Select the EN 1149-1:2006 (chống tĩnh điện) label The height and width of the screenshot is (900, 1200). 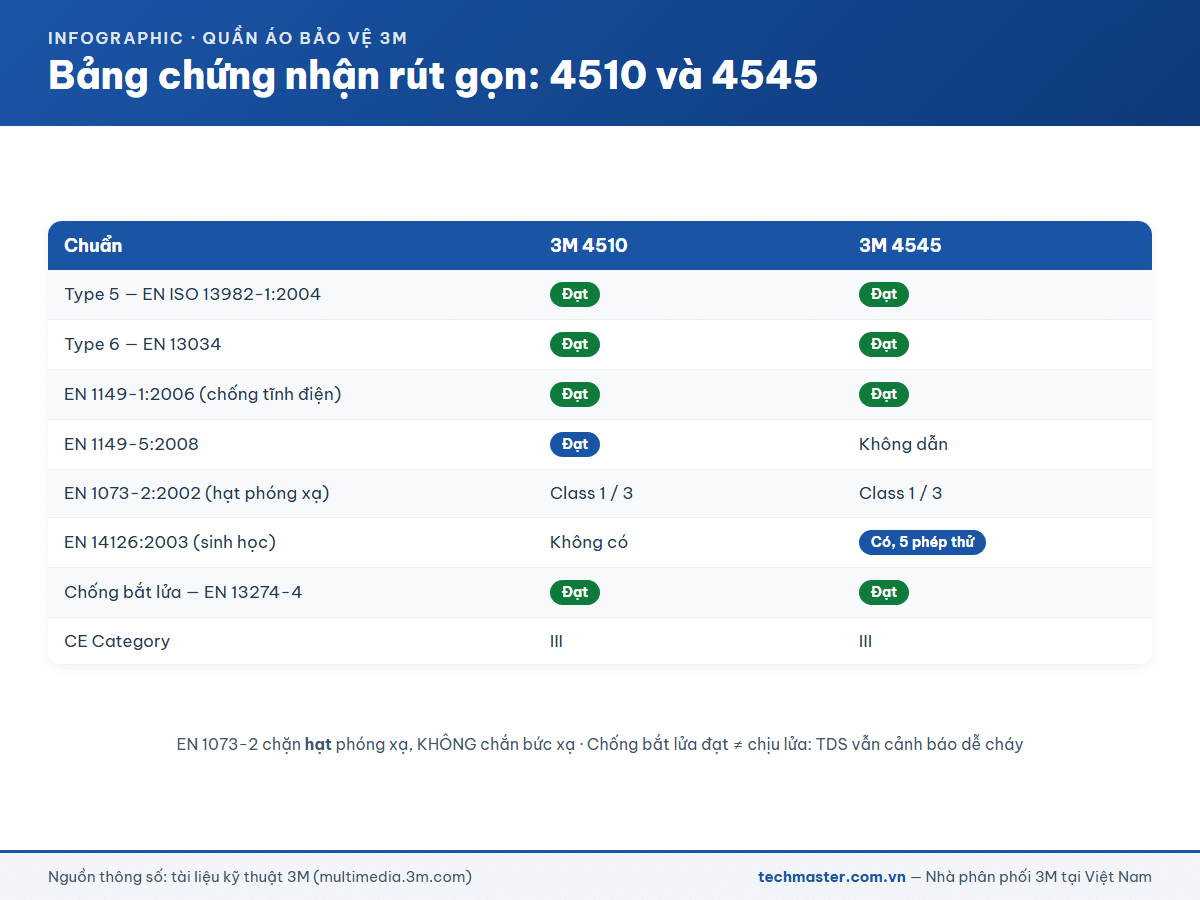tap(202, 394)
